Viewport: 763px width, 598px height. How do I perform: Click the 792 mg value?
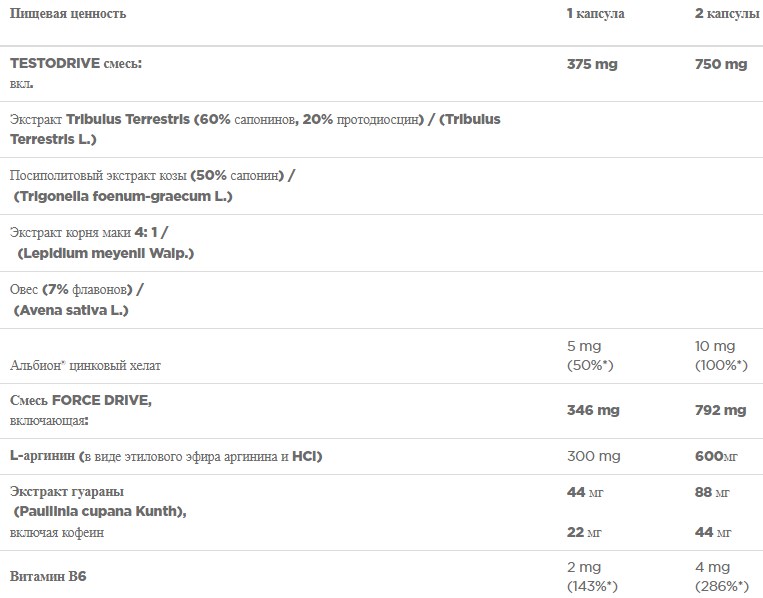[x=721, y=410]
